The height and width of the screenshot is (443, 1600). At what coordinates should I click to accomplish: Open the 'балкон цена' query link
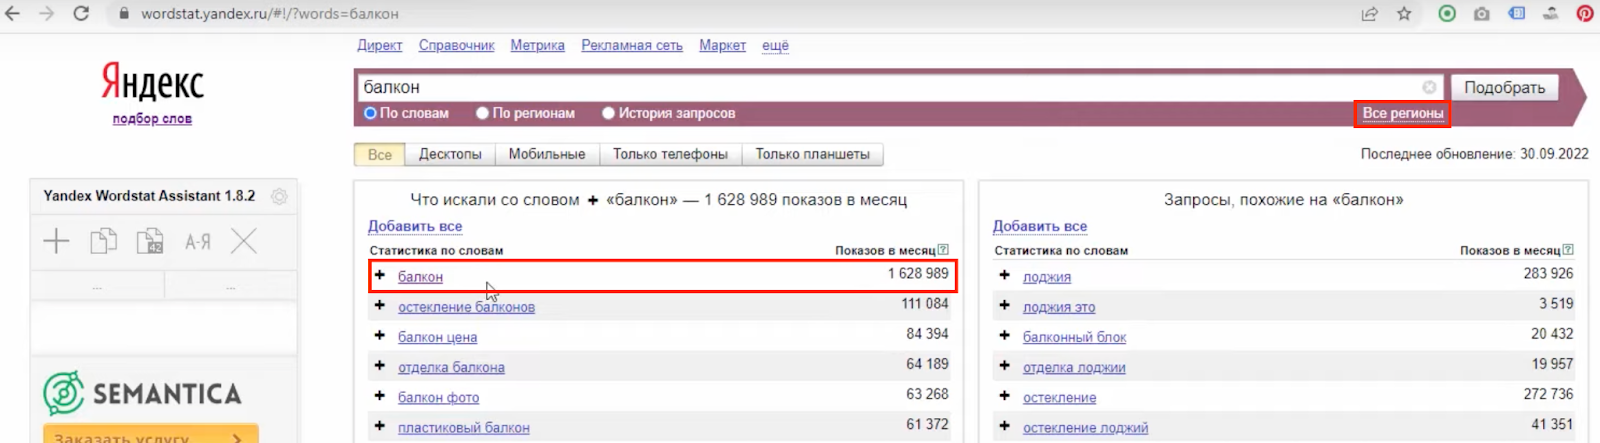point(437,338)
